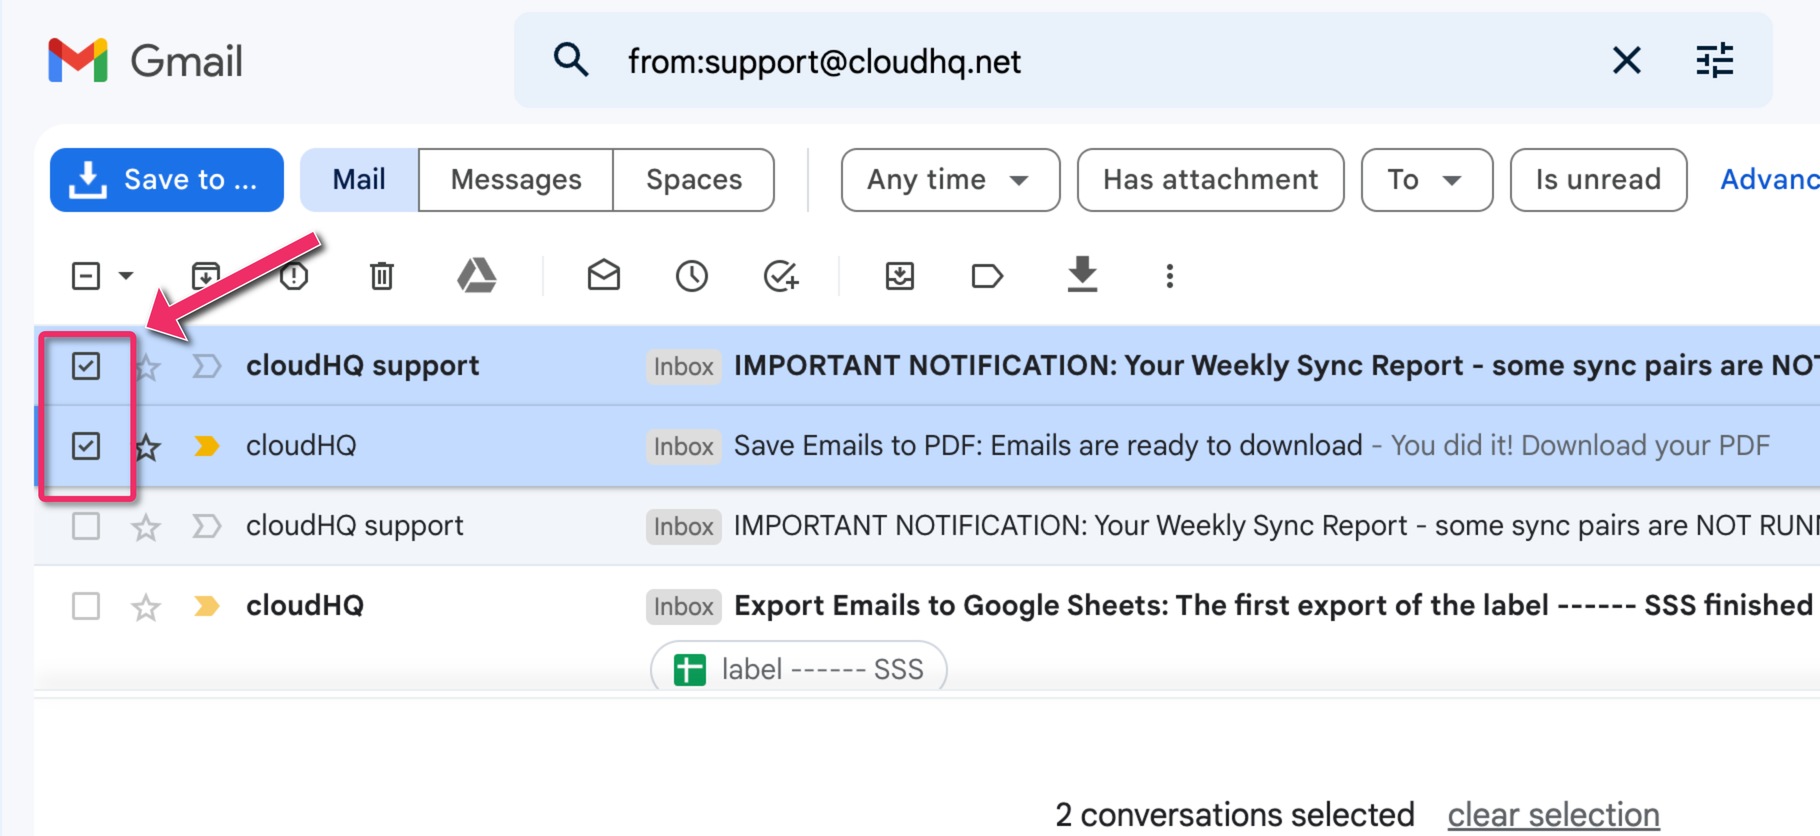Toggle importance marker on Save Emails to PDF email
The image size is (1820, 836).
point(206,446)
